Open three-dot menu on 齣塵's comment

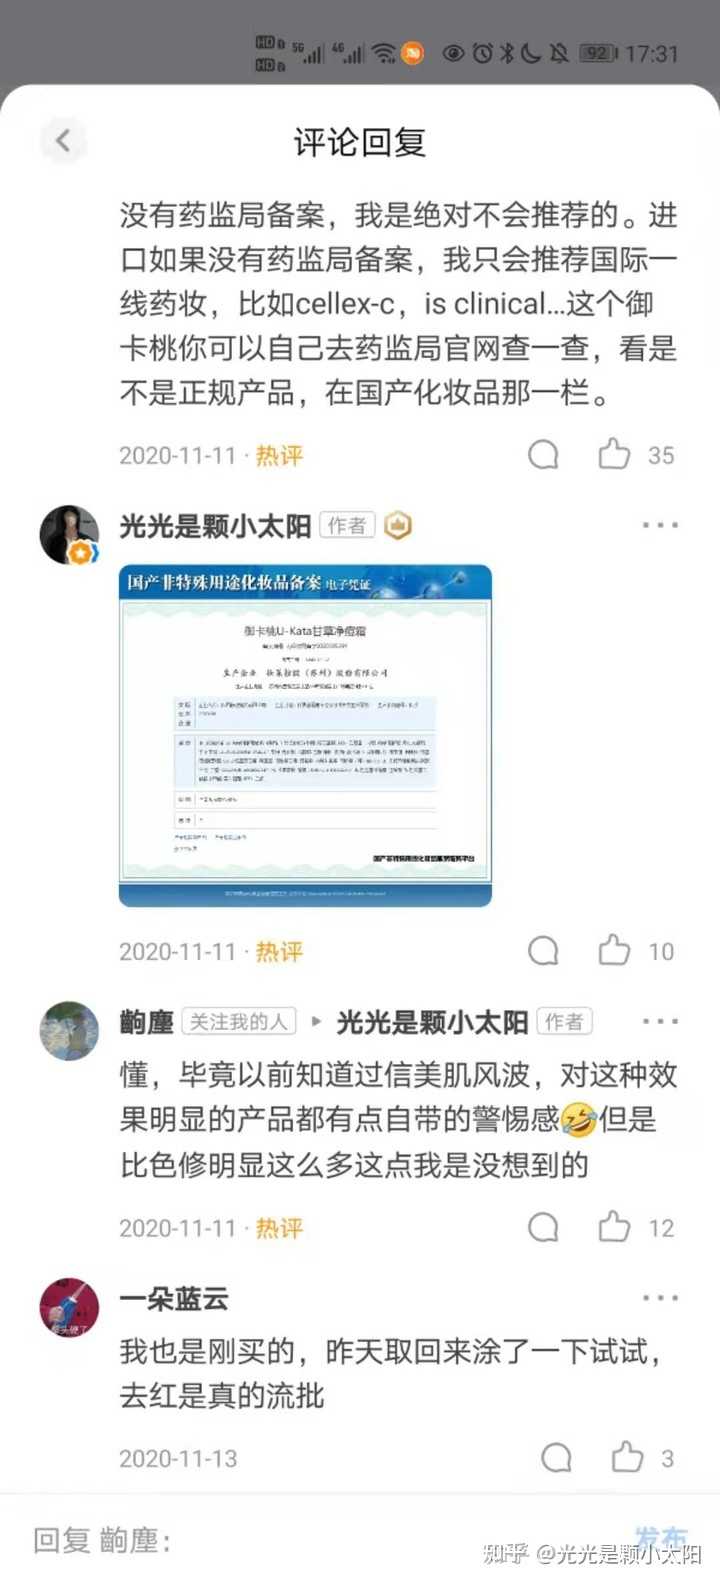click(660, 1021)
